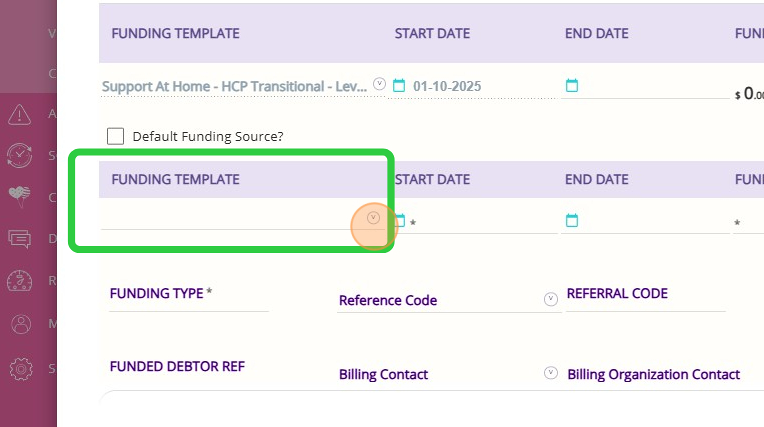
Task: Open the chat messages icon in sidebar
Action: point(19,239)
